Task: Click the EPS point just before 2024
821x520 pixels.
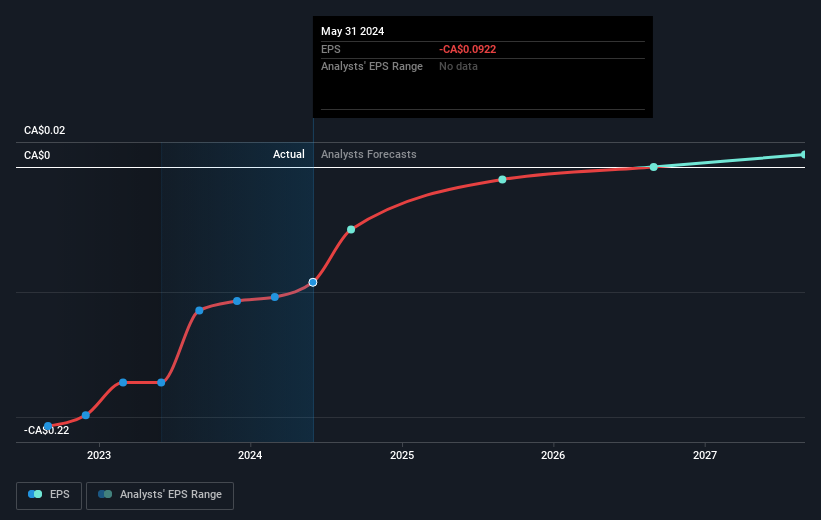Action: tap(237, 301)
